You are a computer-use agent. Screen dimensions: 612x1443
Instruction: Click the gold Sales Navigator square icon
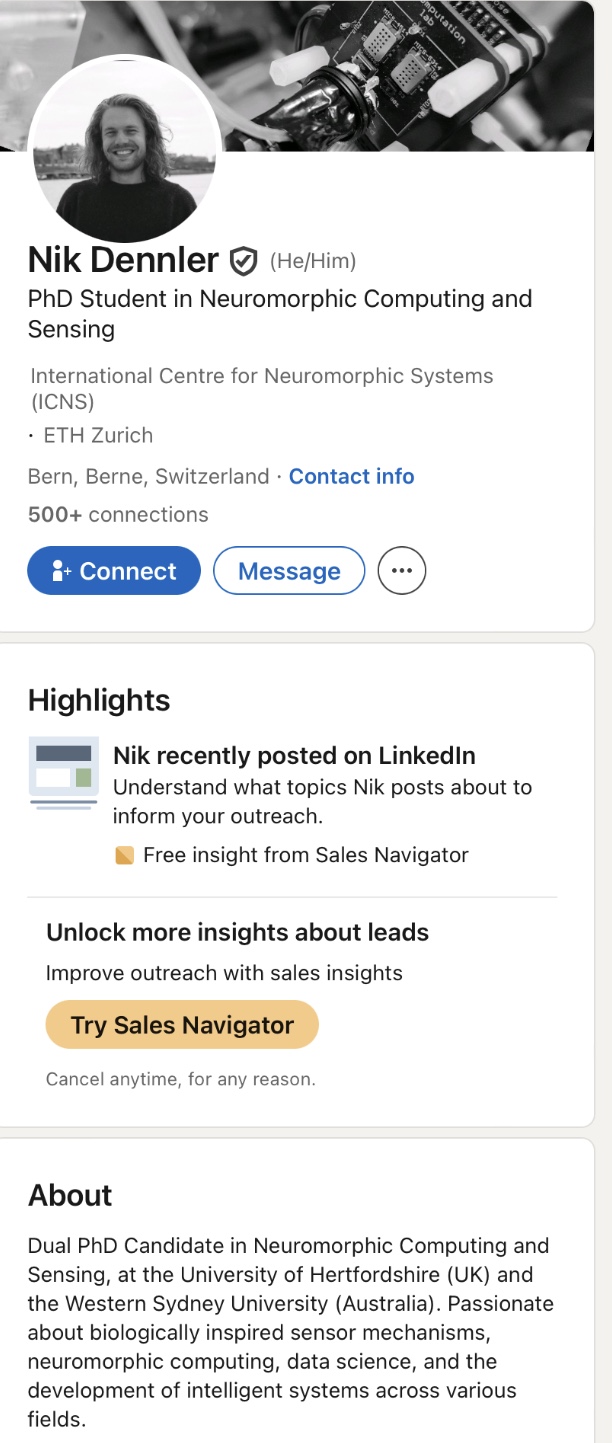click(125, 855)
